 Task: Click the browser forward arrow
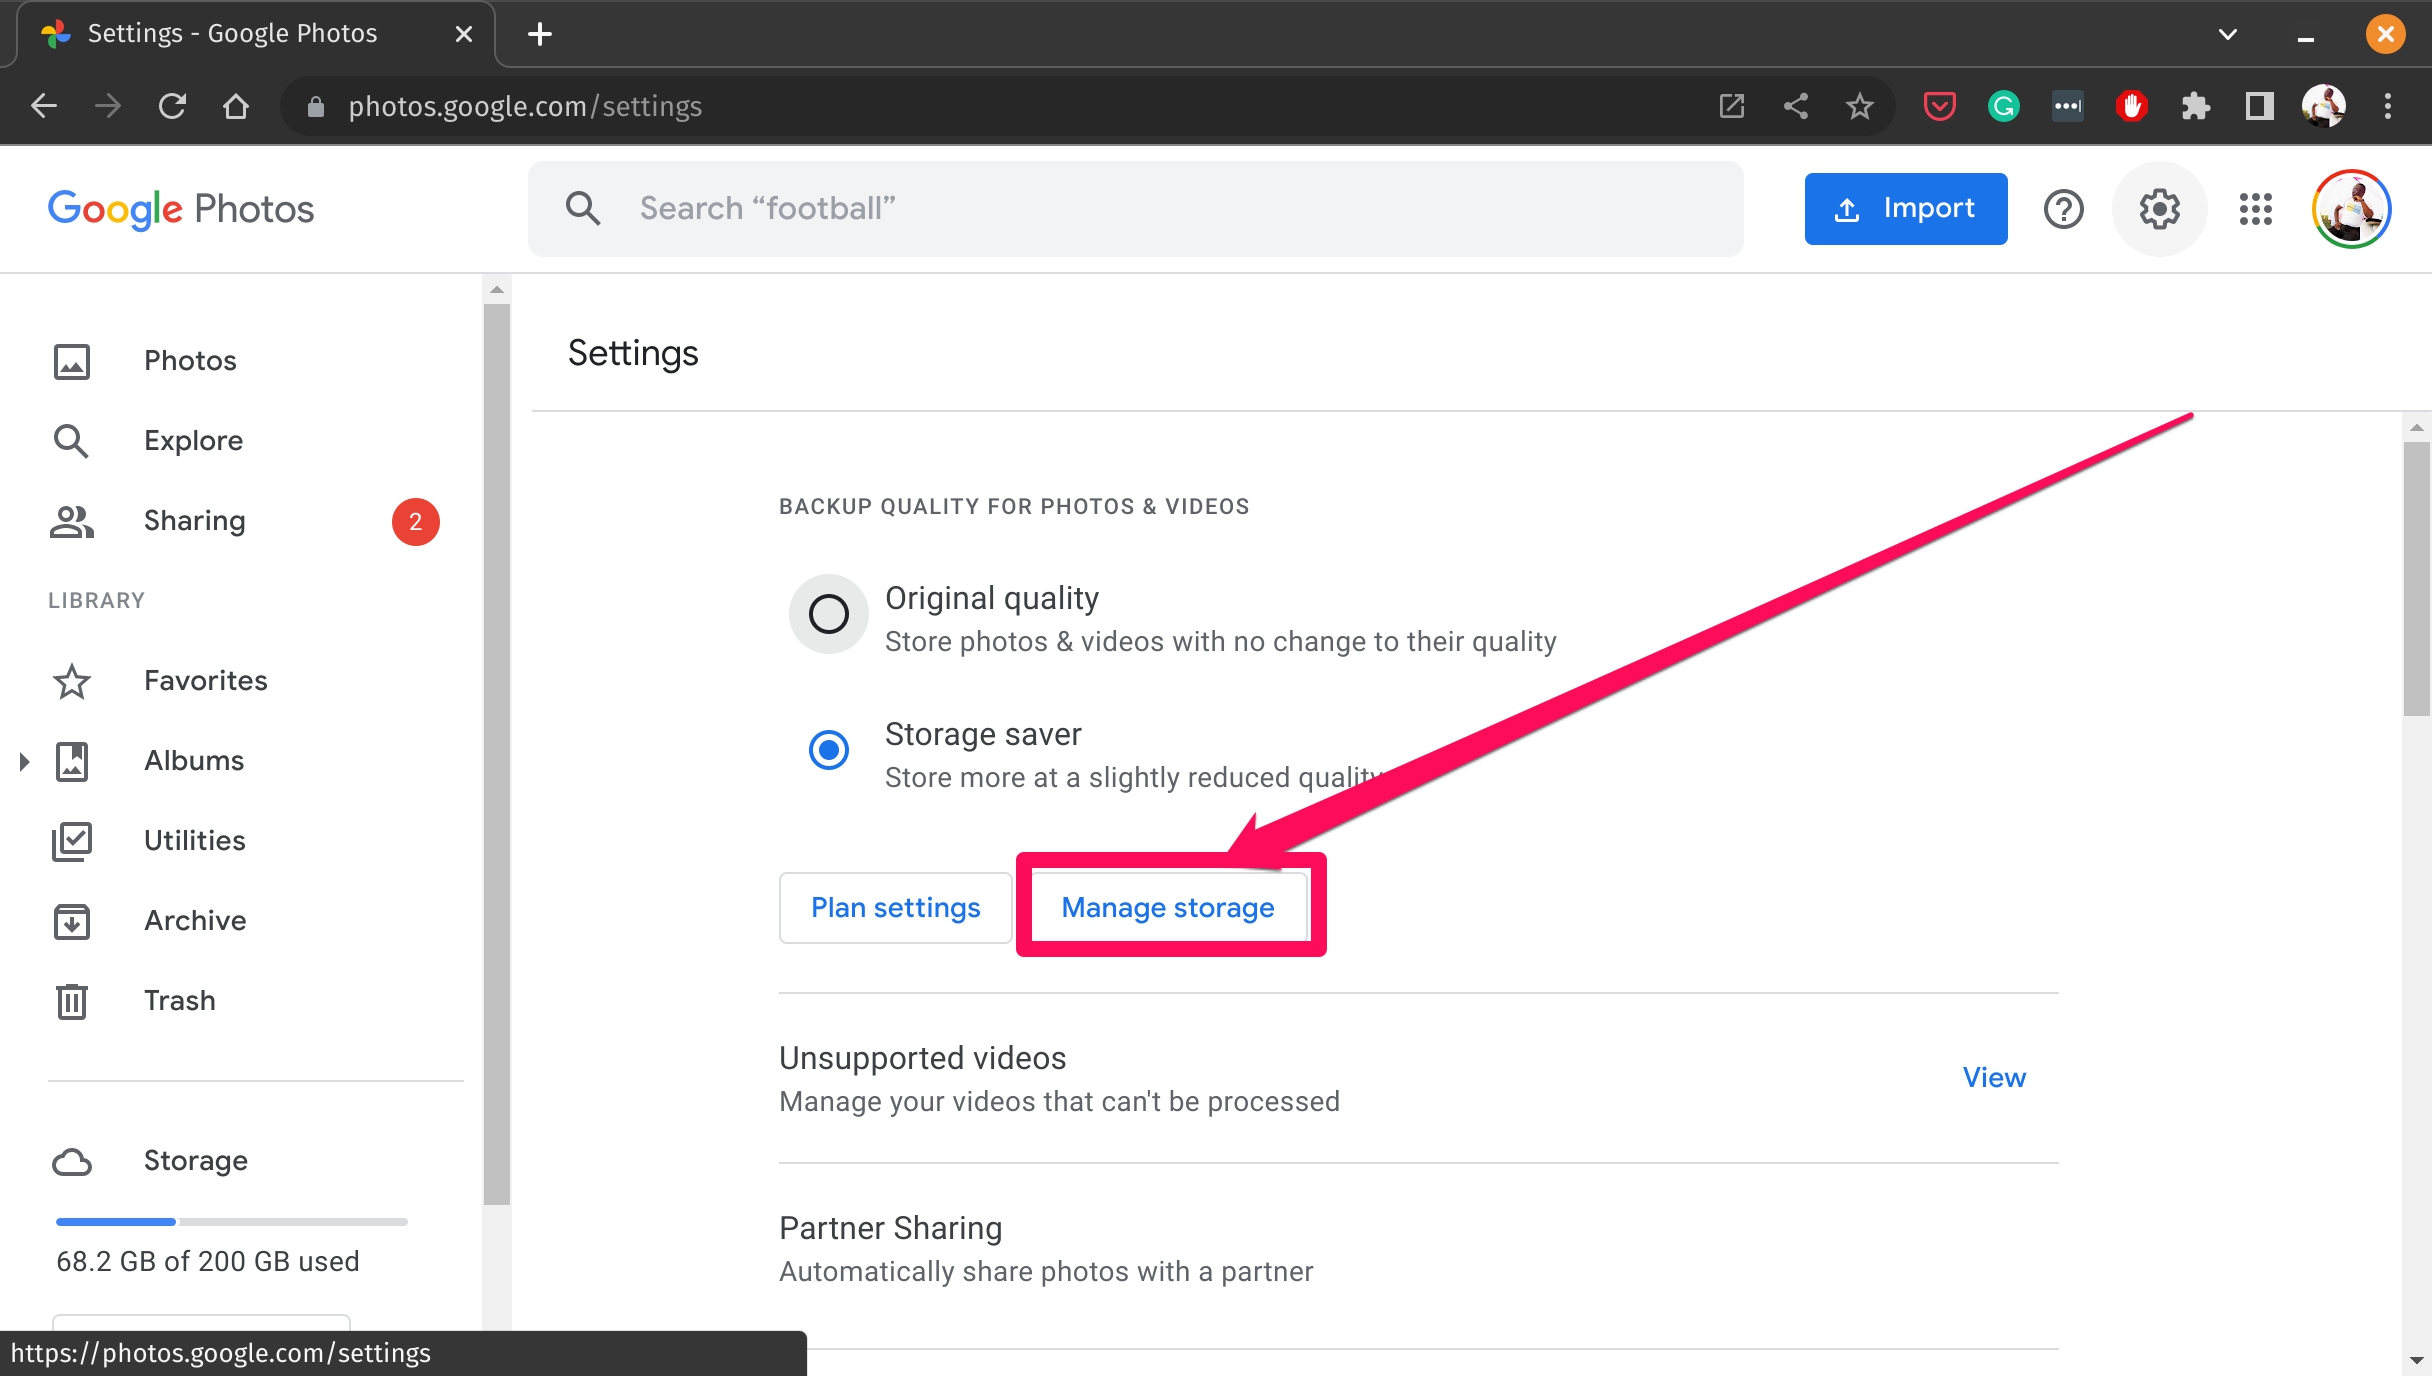[108, 106]
